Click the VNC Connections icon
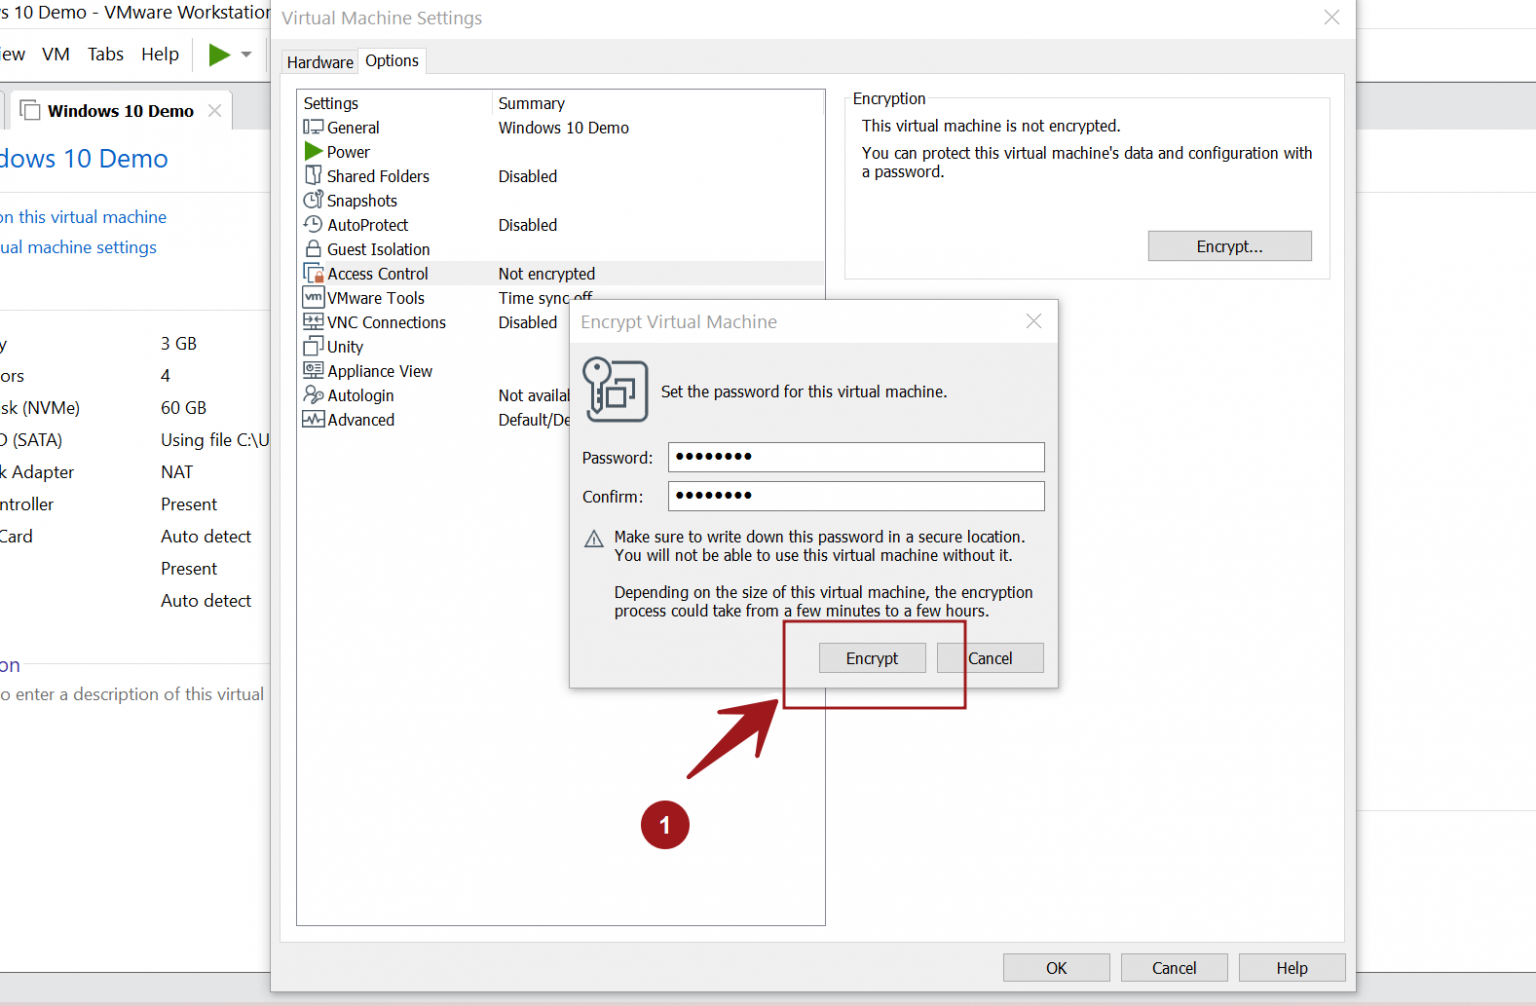The height and width of the screenshot is (1006, 1536). click(x=313, y=322)
